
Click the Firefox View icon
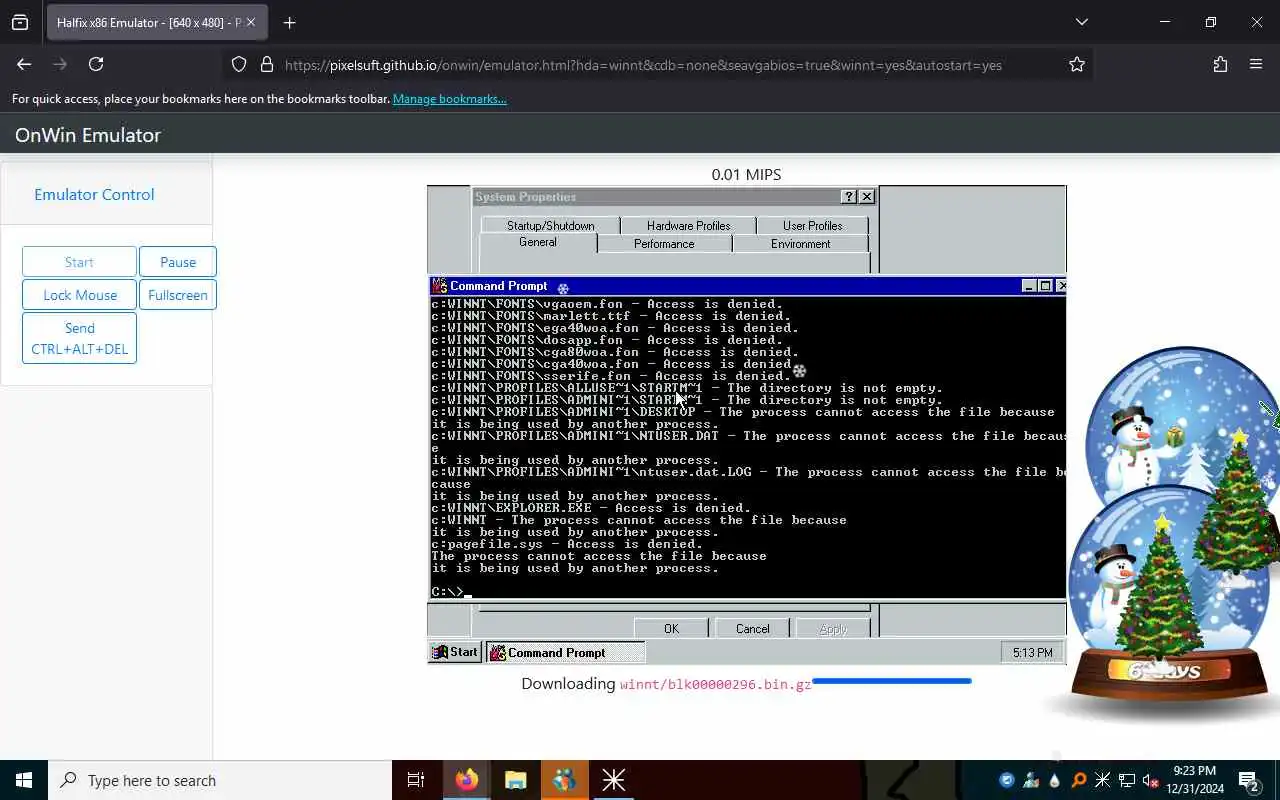(20, 22)
